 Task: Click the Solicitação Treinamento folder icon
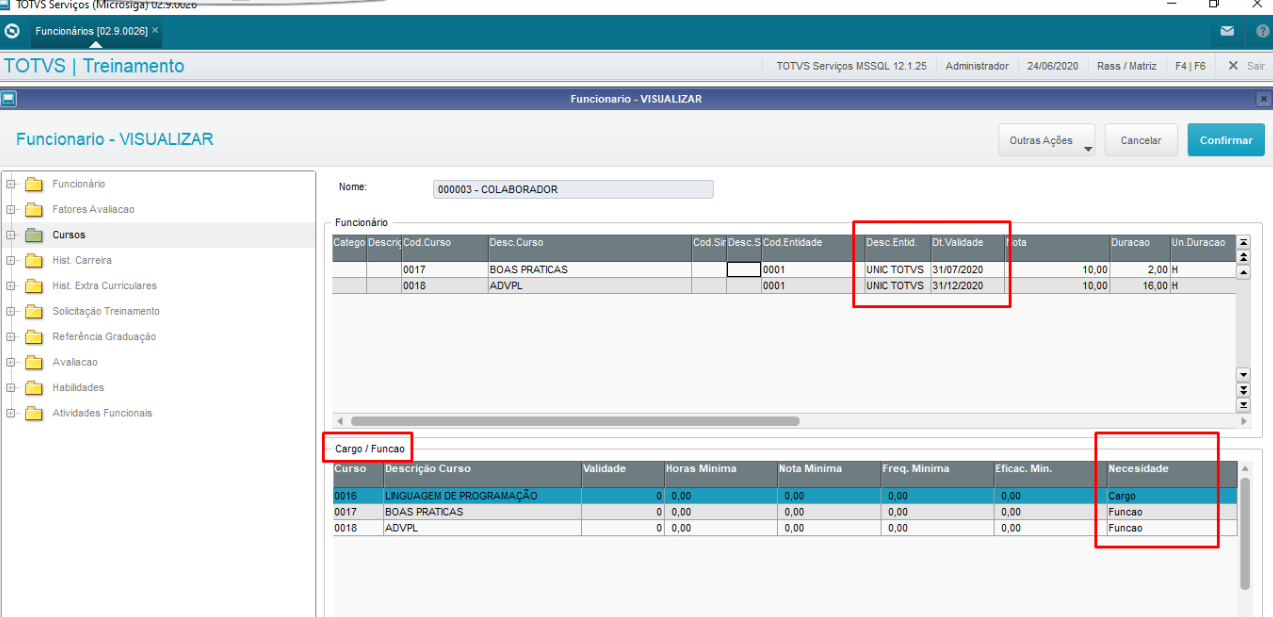point(34,312)
